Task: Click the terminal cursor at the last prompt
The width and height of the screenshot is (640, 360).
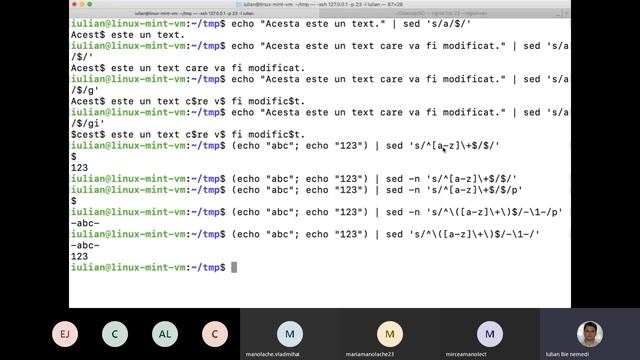Action: (234, 267)
